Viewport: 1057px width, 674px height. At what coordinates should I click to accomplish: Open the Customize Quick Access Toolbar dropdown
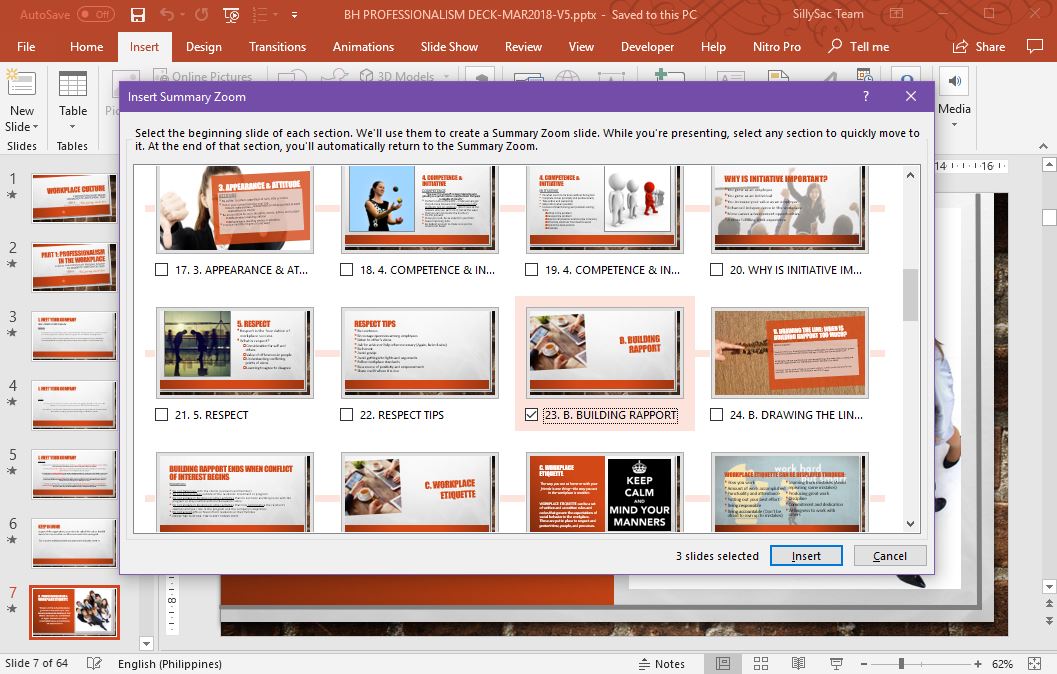(x=294, y=15)
